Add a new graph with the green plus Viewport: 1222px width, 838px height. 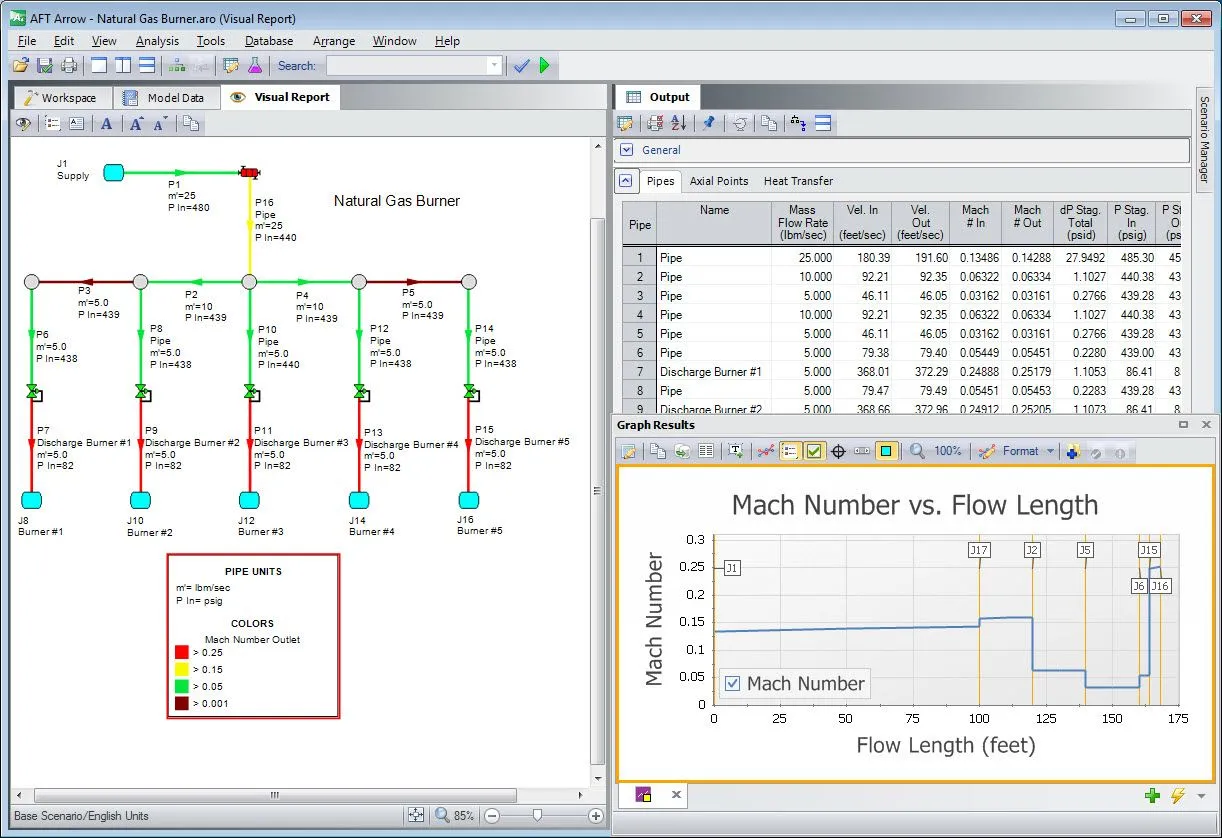click(1152, 795)
